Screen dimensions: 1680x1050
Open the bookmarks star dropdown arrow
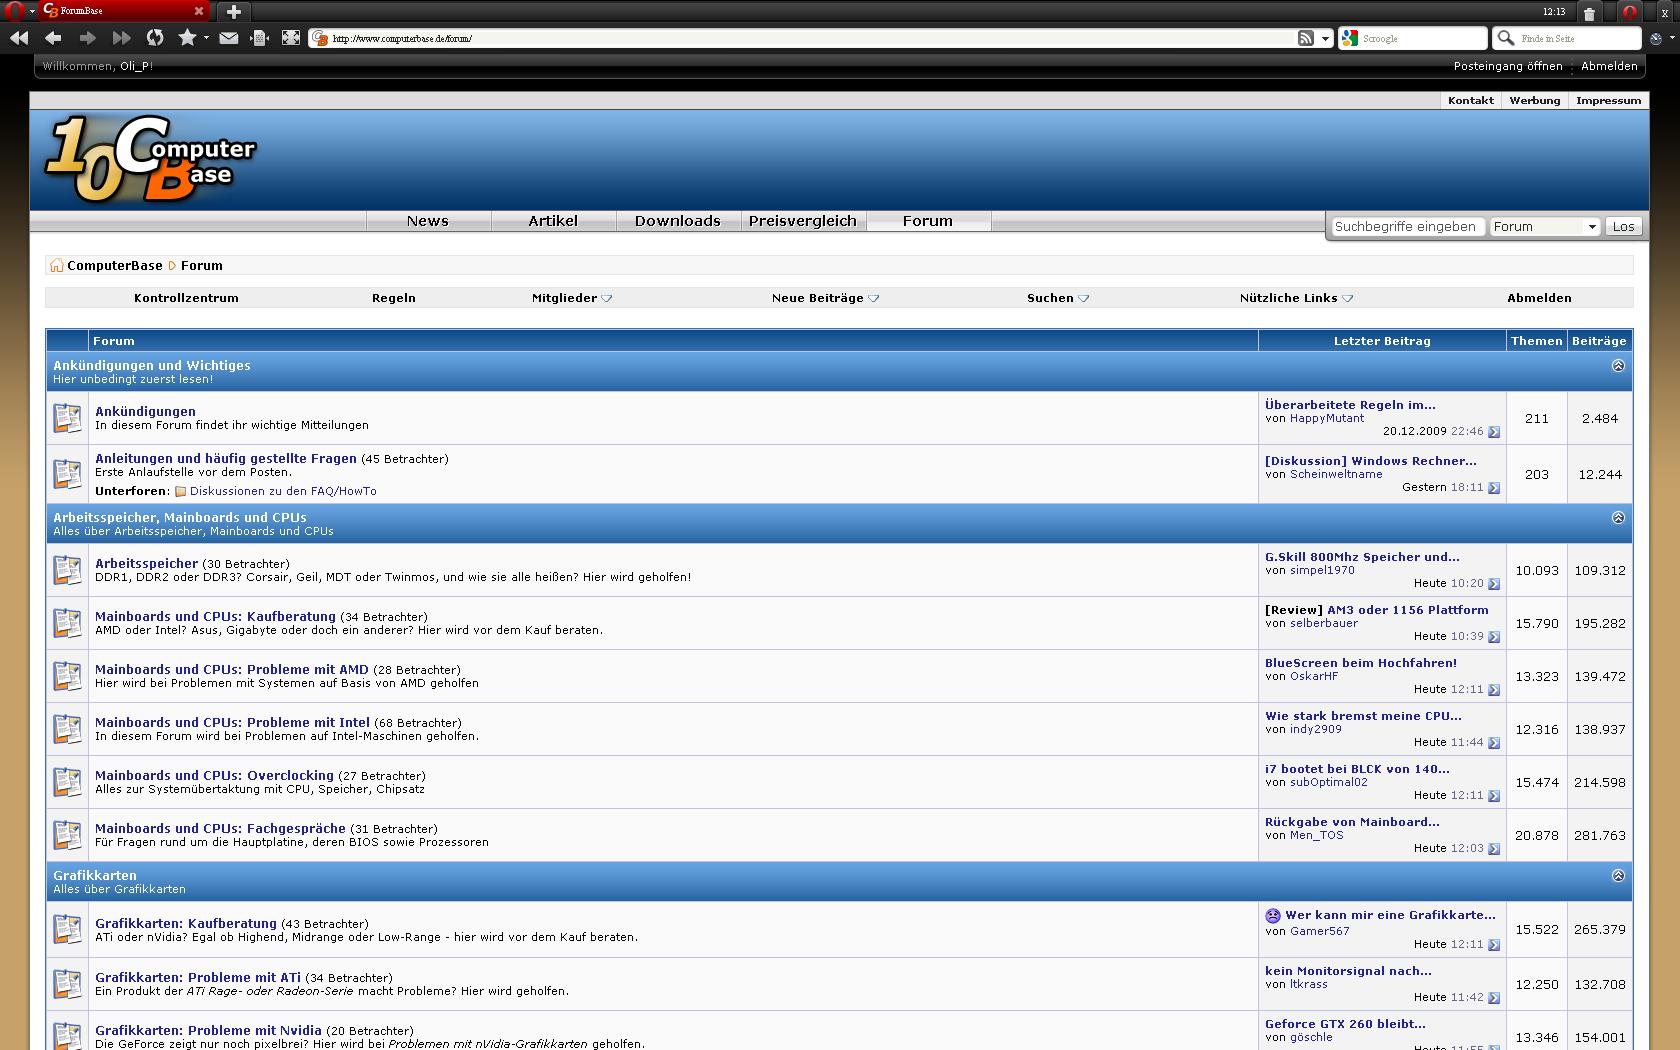click(206, 38)
